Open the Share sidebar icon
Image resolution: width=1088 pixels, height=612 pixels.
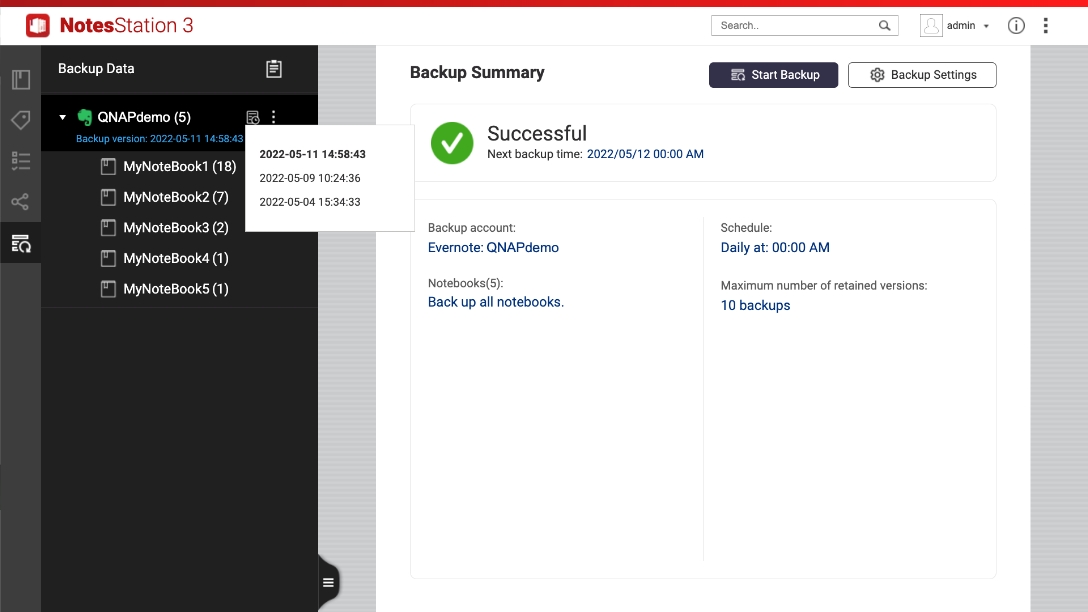20,202
